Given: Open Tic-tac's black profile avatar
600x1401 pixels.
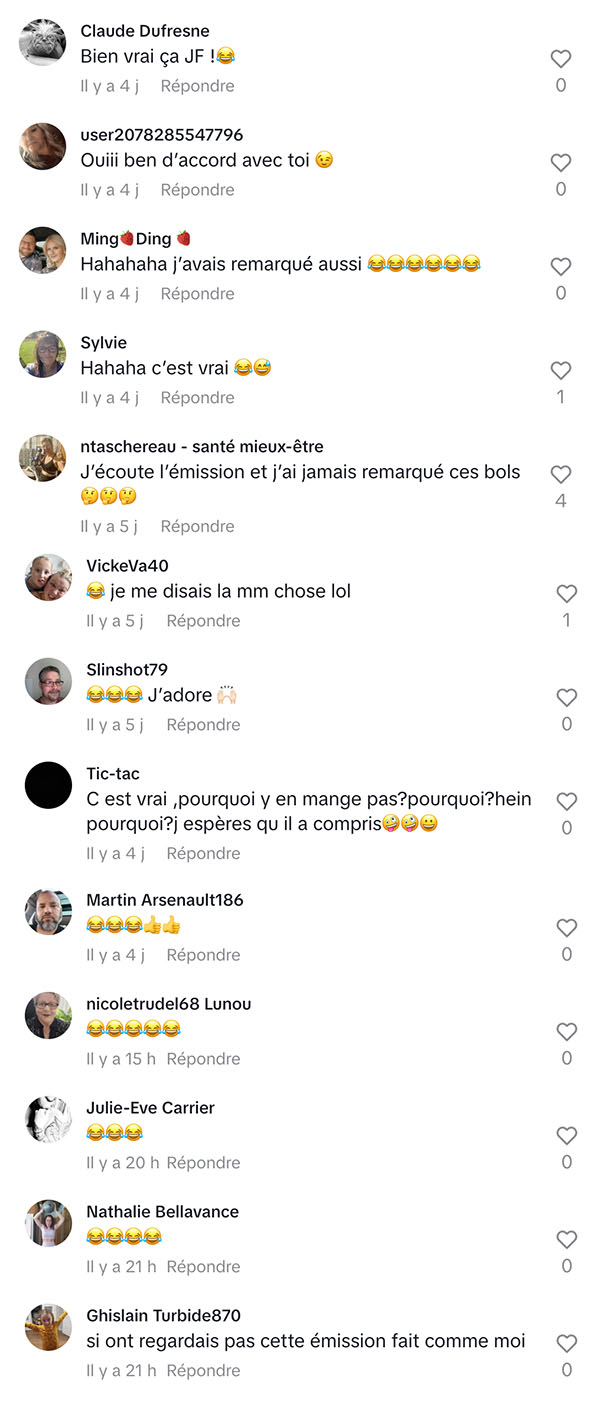Looking at the screenshot, I should click(48, 786).
